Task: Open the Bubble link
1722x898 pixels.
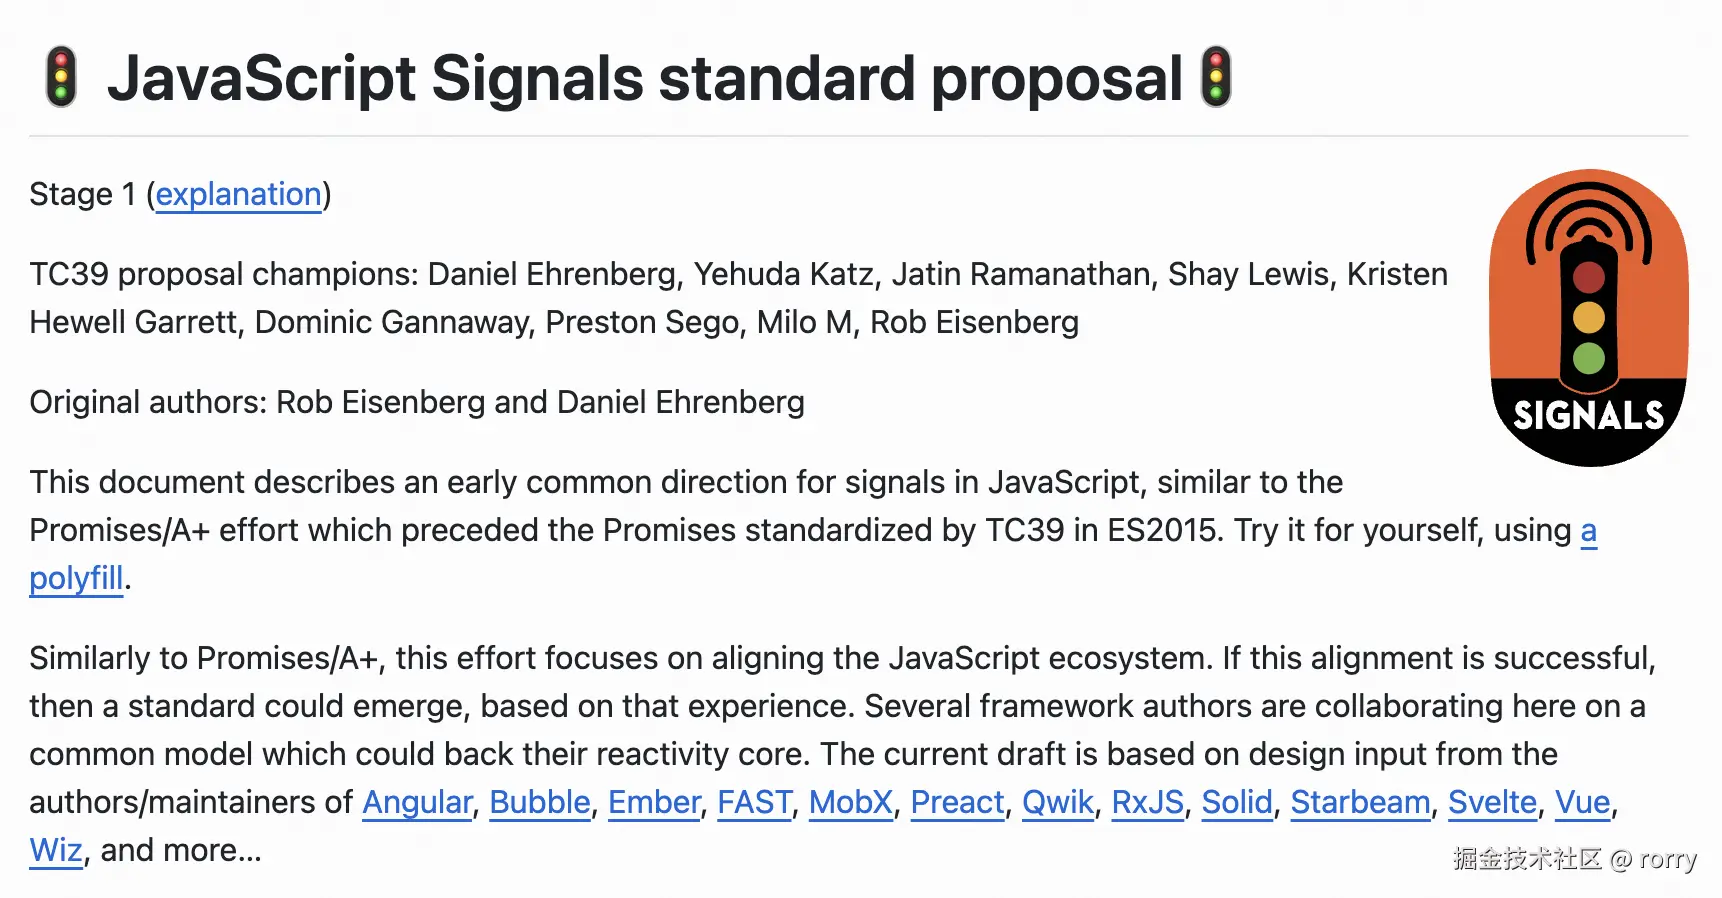Action: point(540,802)
